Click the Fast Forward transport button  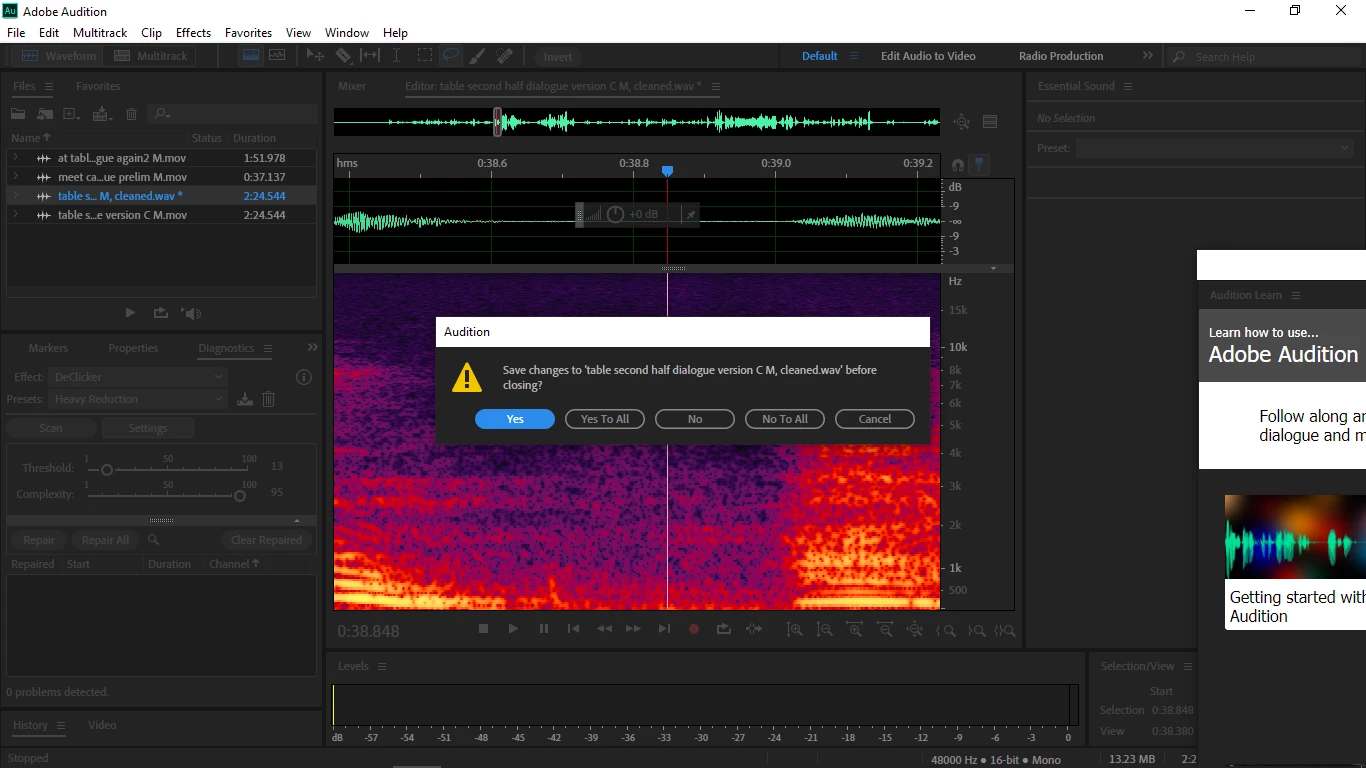tap(633, 629)
